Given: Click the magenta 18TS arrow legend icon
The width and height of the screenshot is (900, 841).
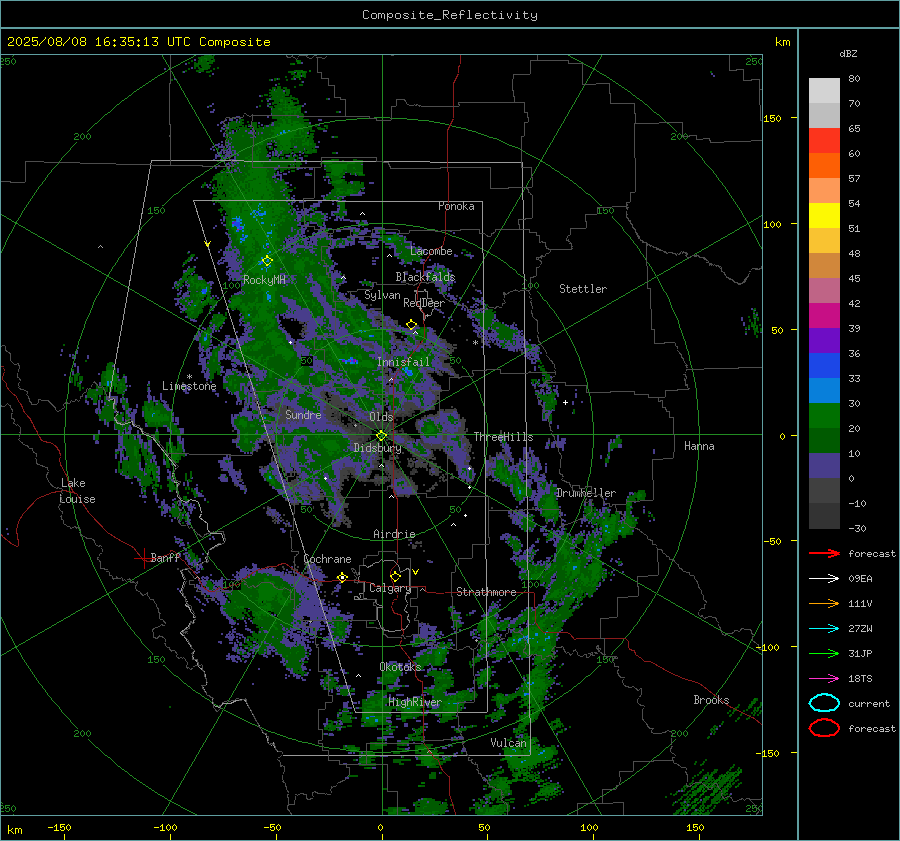Looking at the screenshot, I should (824, 679).
